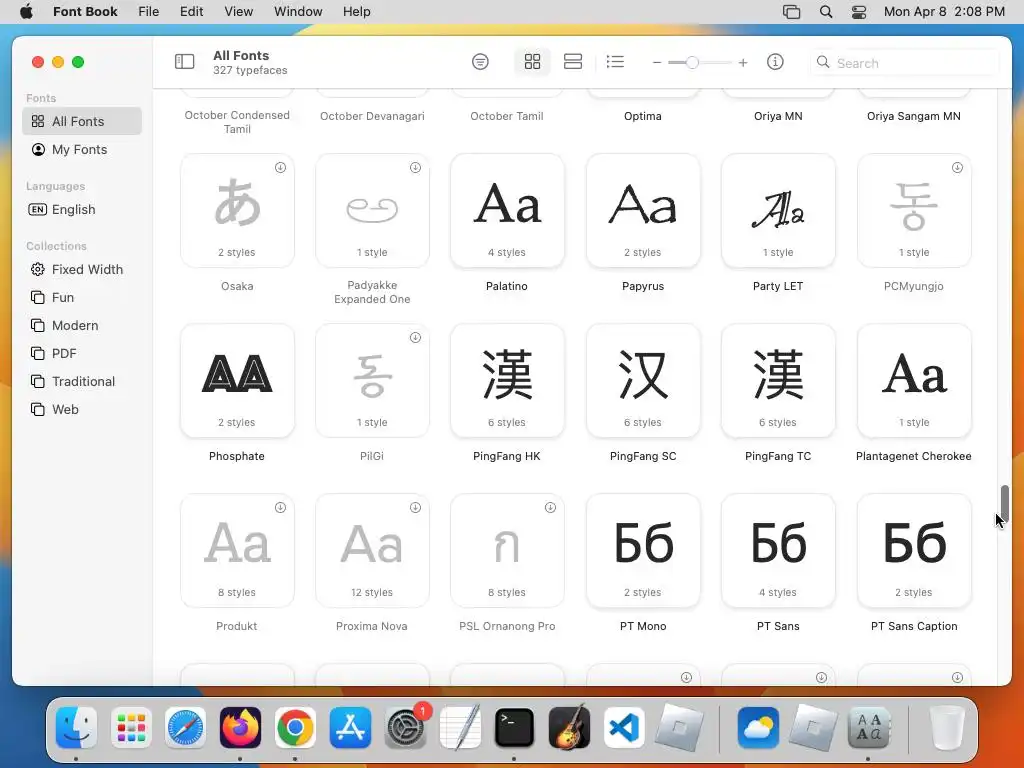Screen dimensions: 1024x768
Task: Open the File menu
Action: pos(149,12)
